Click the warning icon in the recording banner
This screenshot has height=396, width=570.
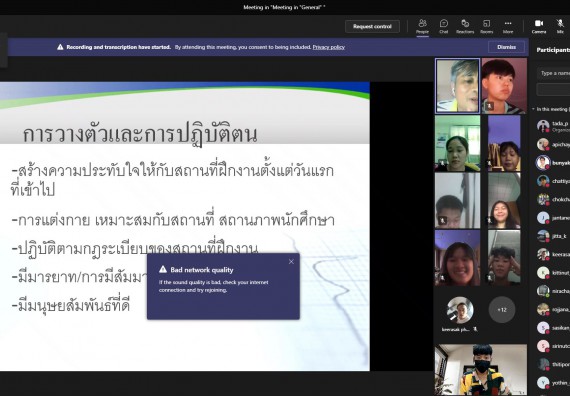pos(60,47)
